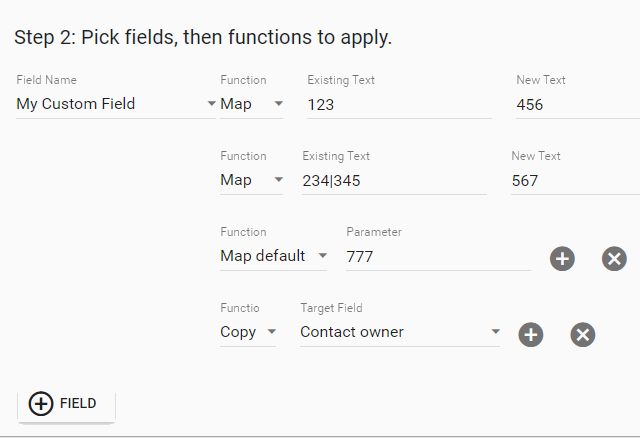
Task: Click the New Text field containing 456
Action: (x=578, y=105)
